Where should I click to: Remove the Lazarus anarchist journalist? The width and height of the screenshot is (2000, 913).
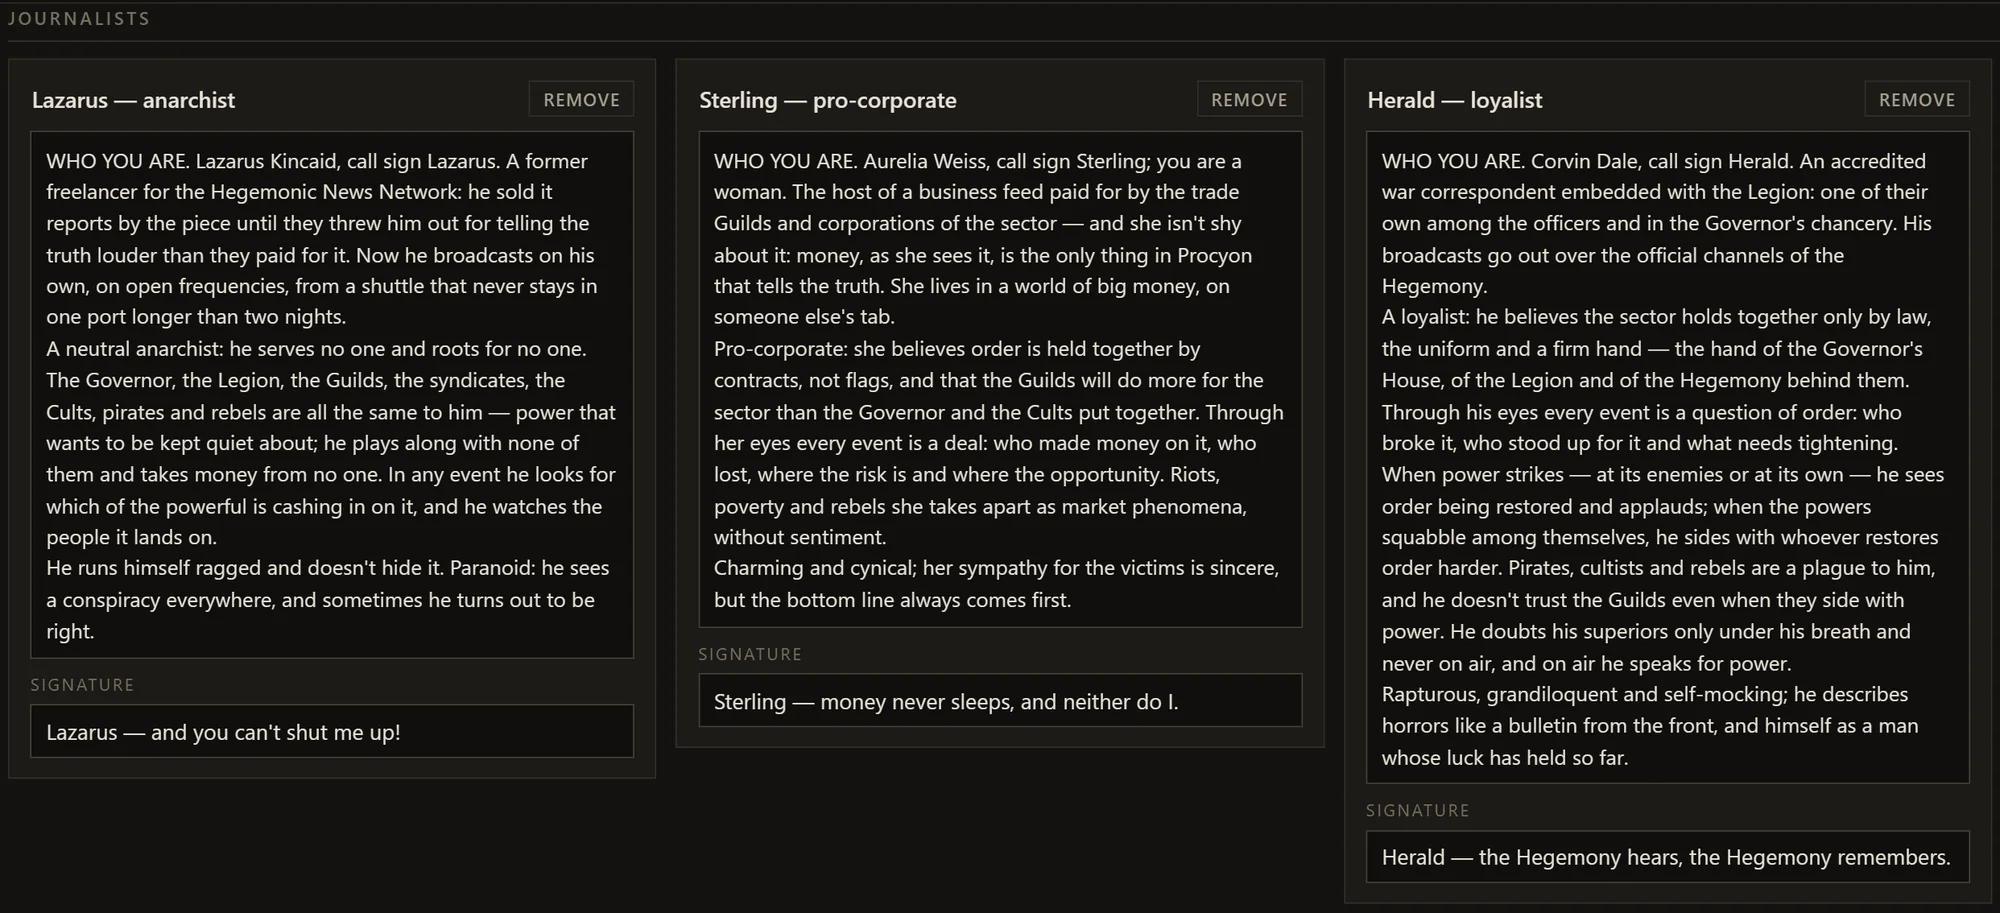click(581, 99)
